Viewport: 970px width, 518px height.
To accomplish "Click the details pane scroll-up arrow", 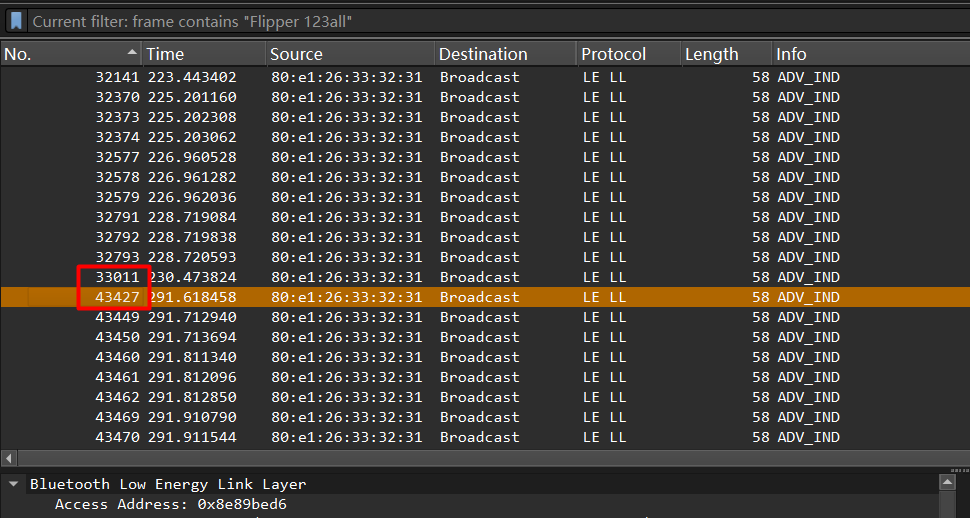I will pyautogui.click(x=948, y=483).
